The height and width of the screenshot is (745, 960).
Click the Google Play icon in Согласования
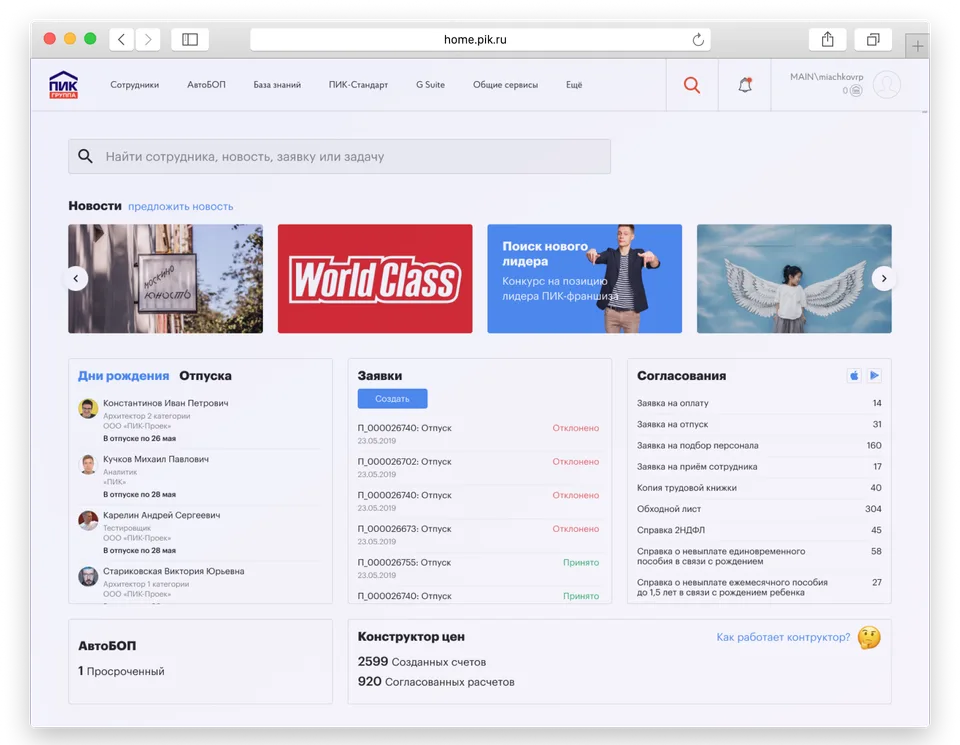(x=875, y=374)
